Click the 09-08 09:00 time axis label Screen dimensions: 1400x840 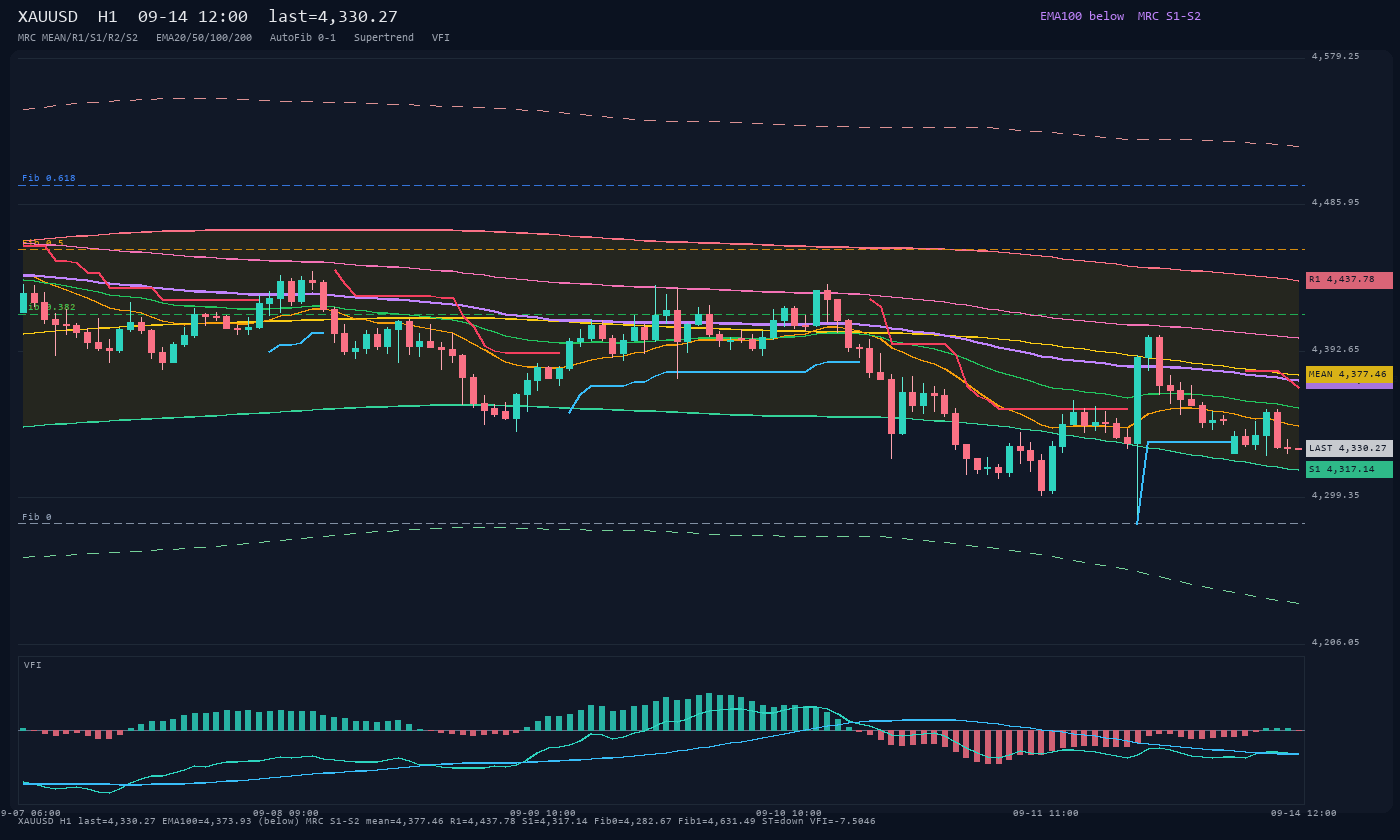click(286, 813)
